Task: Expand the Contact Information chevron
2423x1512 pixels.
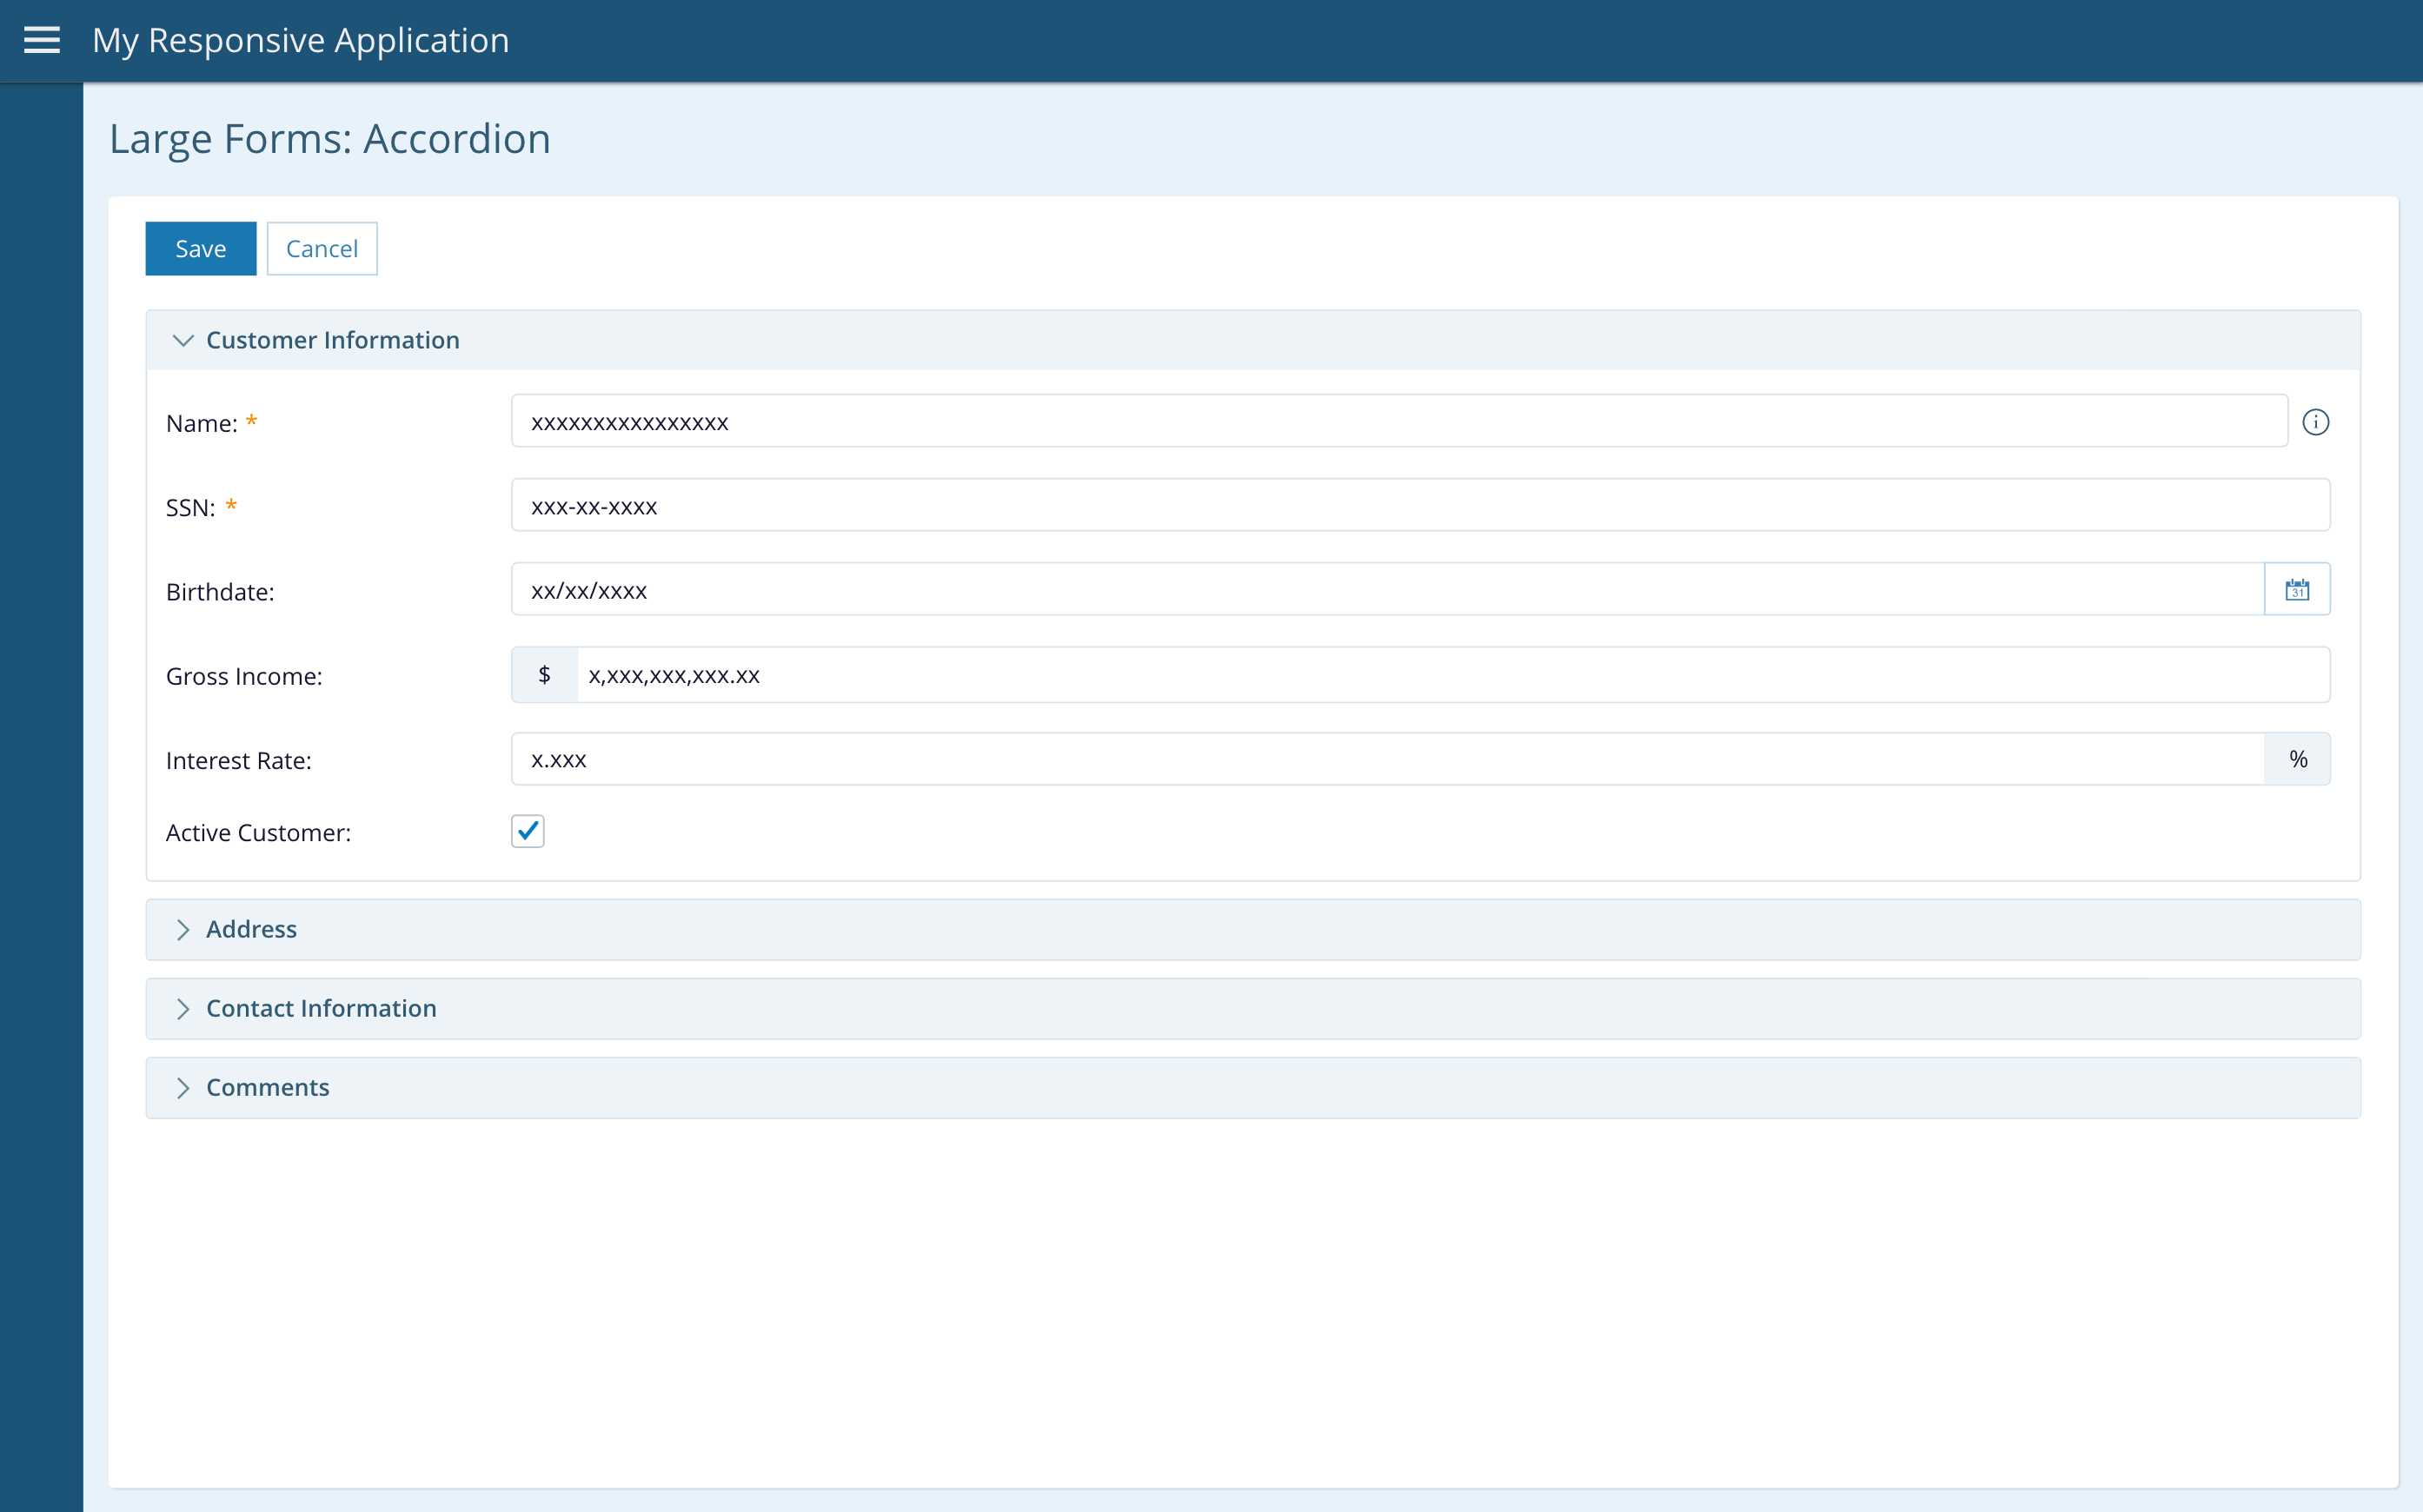Action: point(183,1008)
